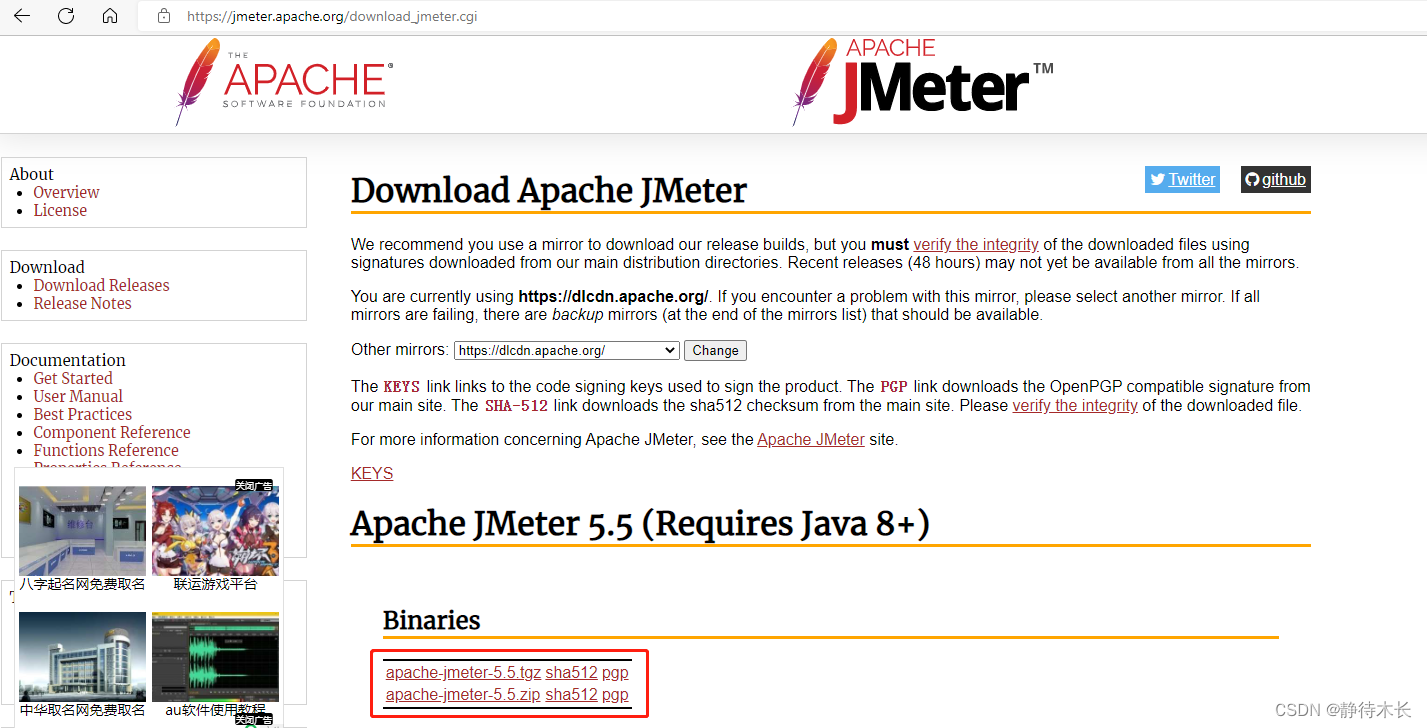Open the au软件使用教程 ad thumbnail

pyautogui.click(x=215, y=657)
